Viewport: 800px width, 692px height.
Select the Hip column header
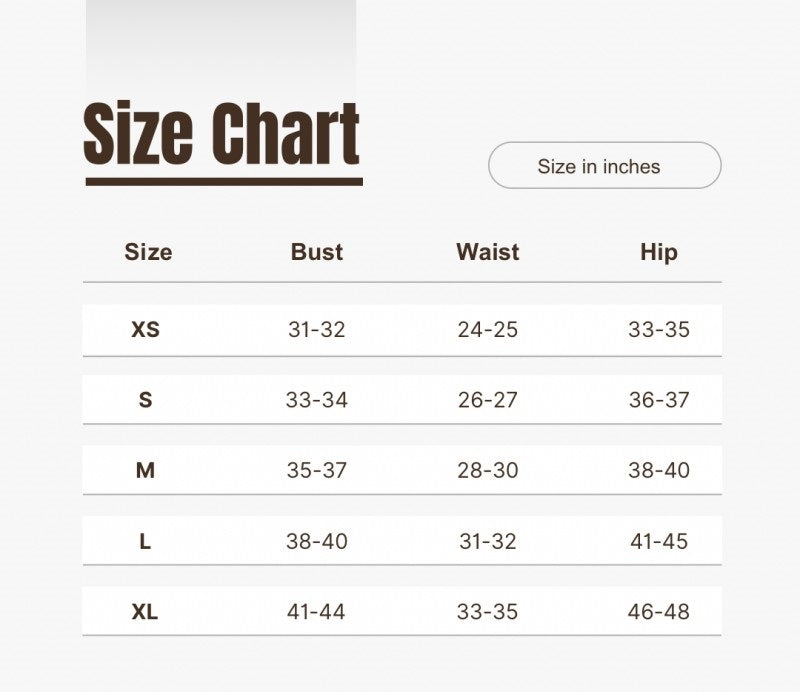pos(659,253)
